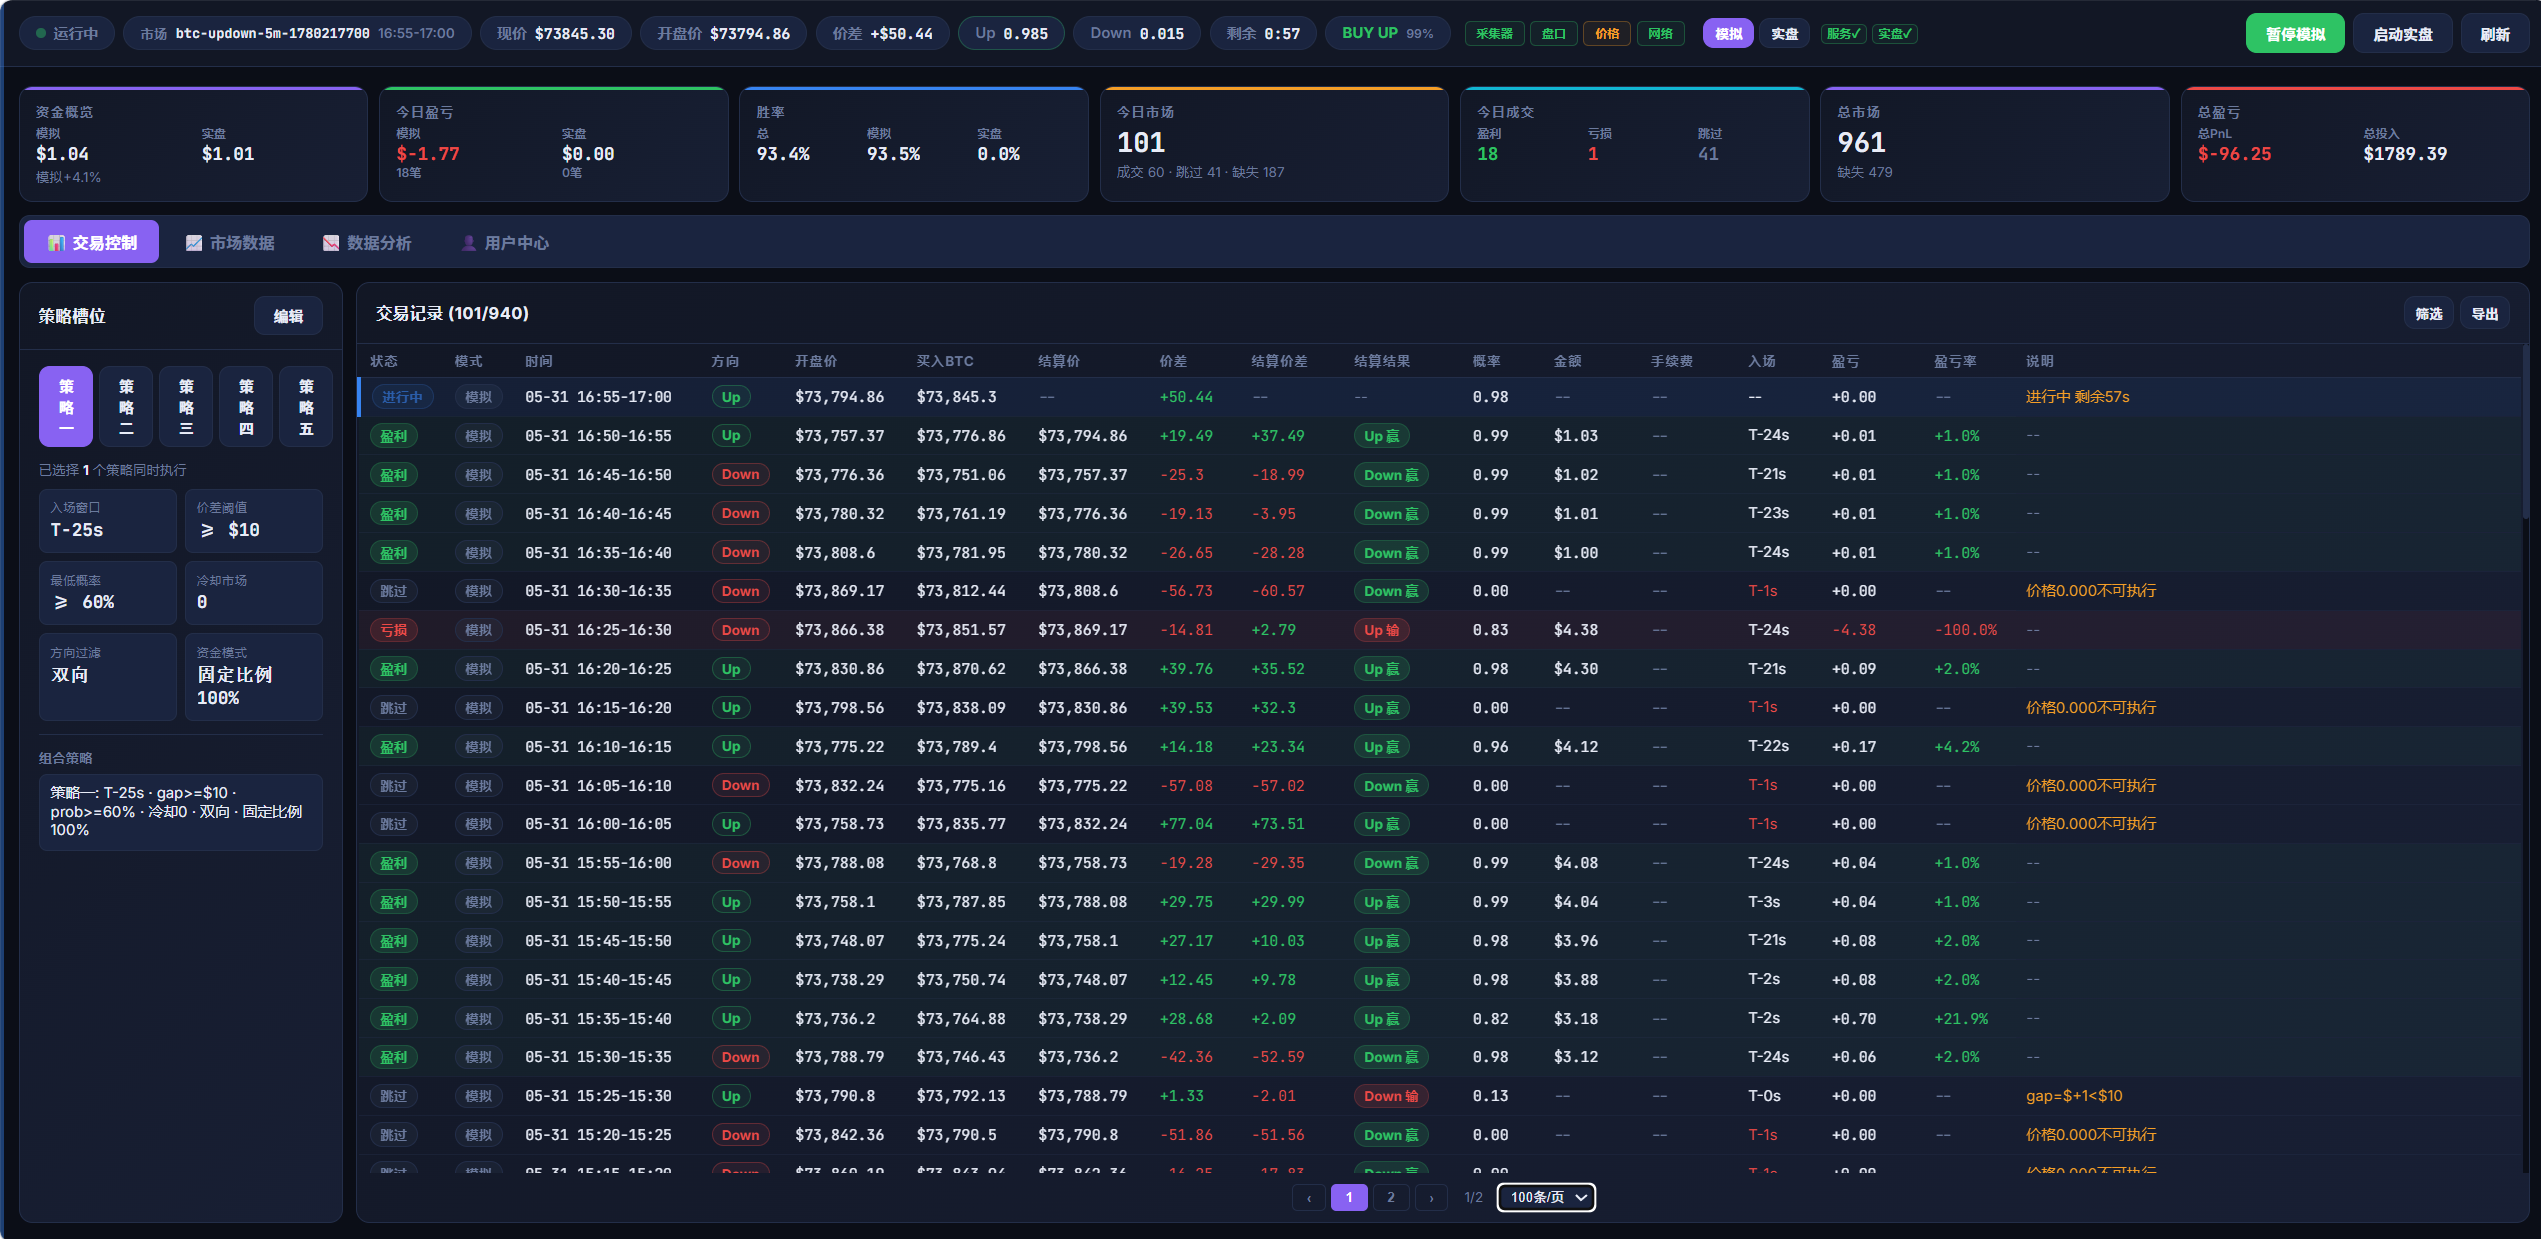Click the 采集器 status indicator

point(1494,34)
